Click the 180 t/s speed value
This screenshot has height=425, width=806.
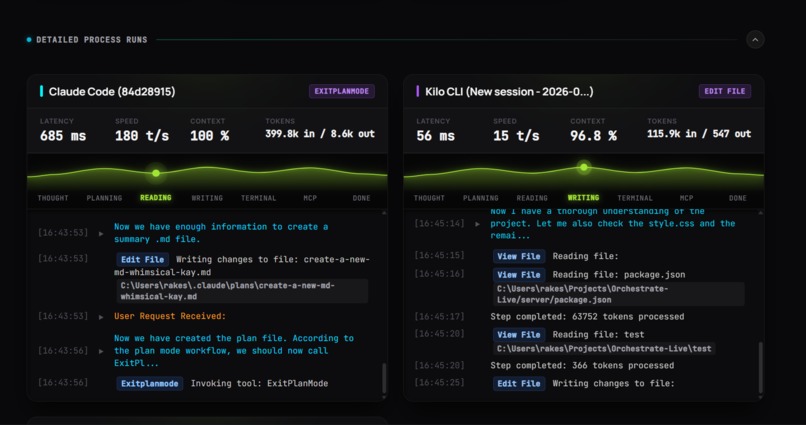(142, 136)
